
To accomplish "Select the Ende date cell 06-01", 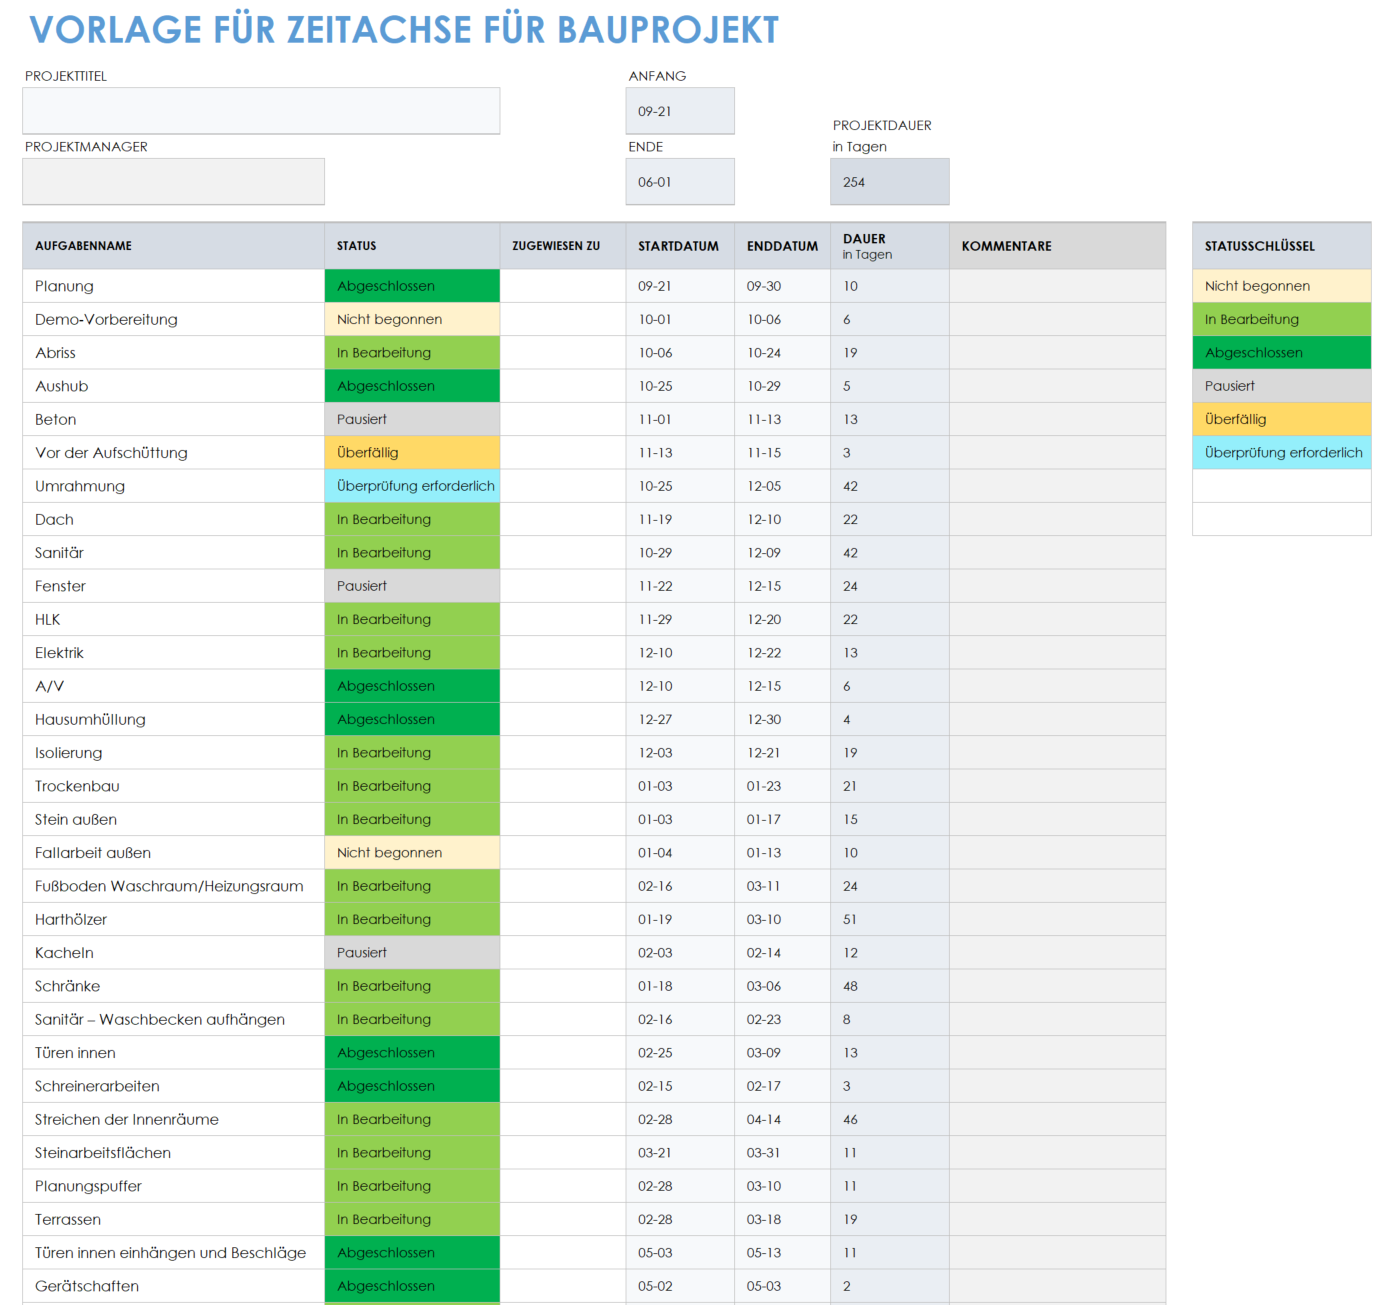I will coord(680,182).
